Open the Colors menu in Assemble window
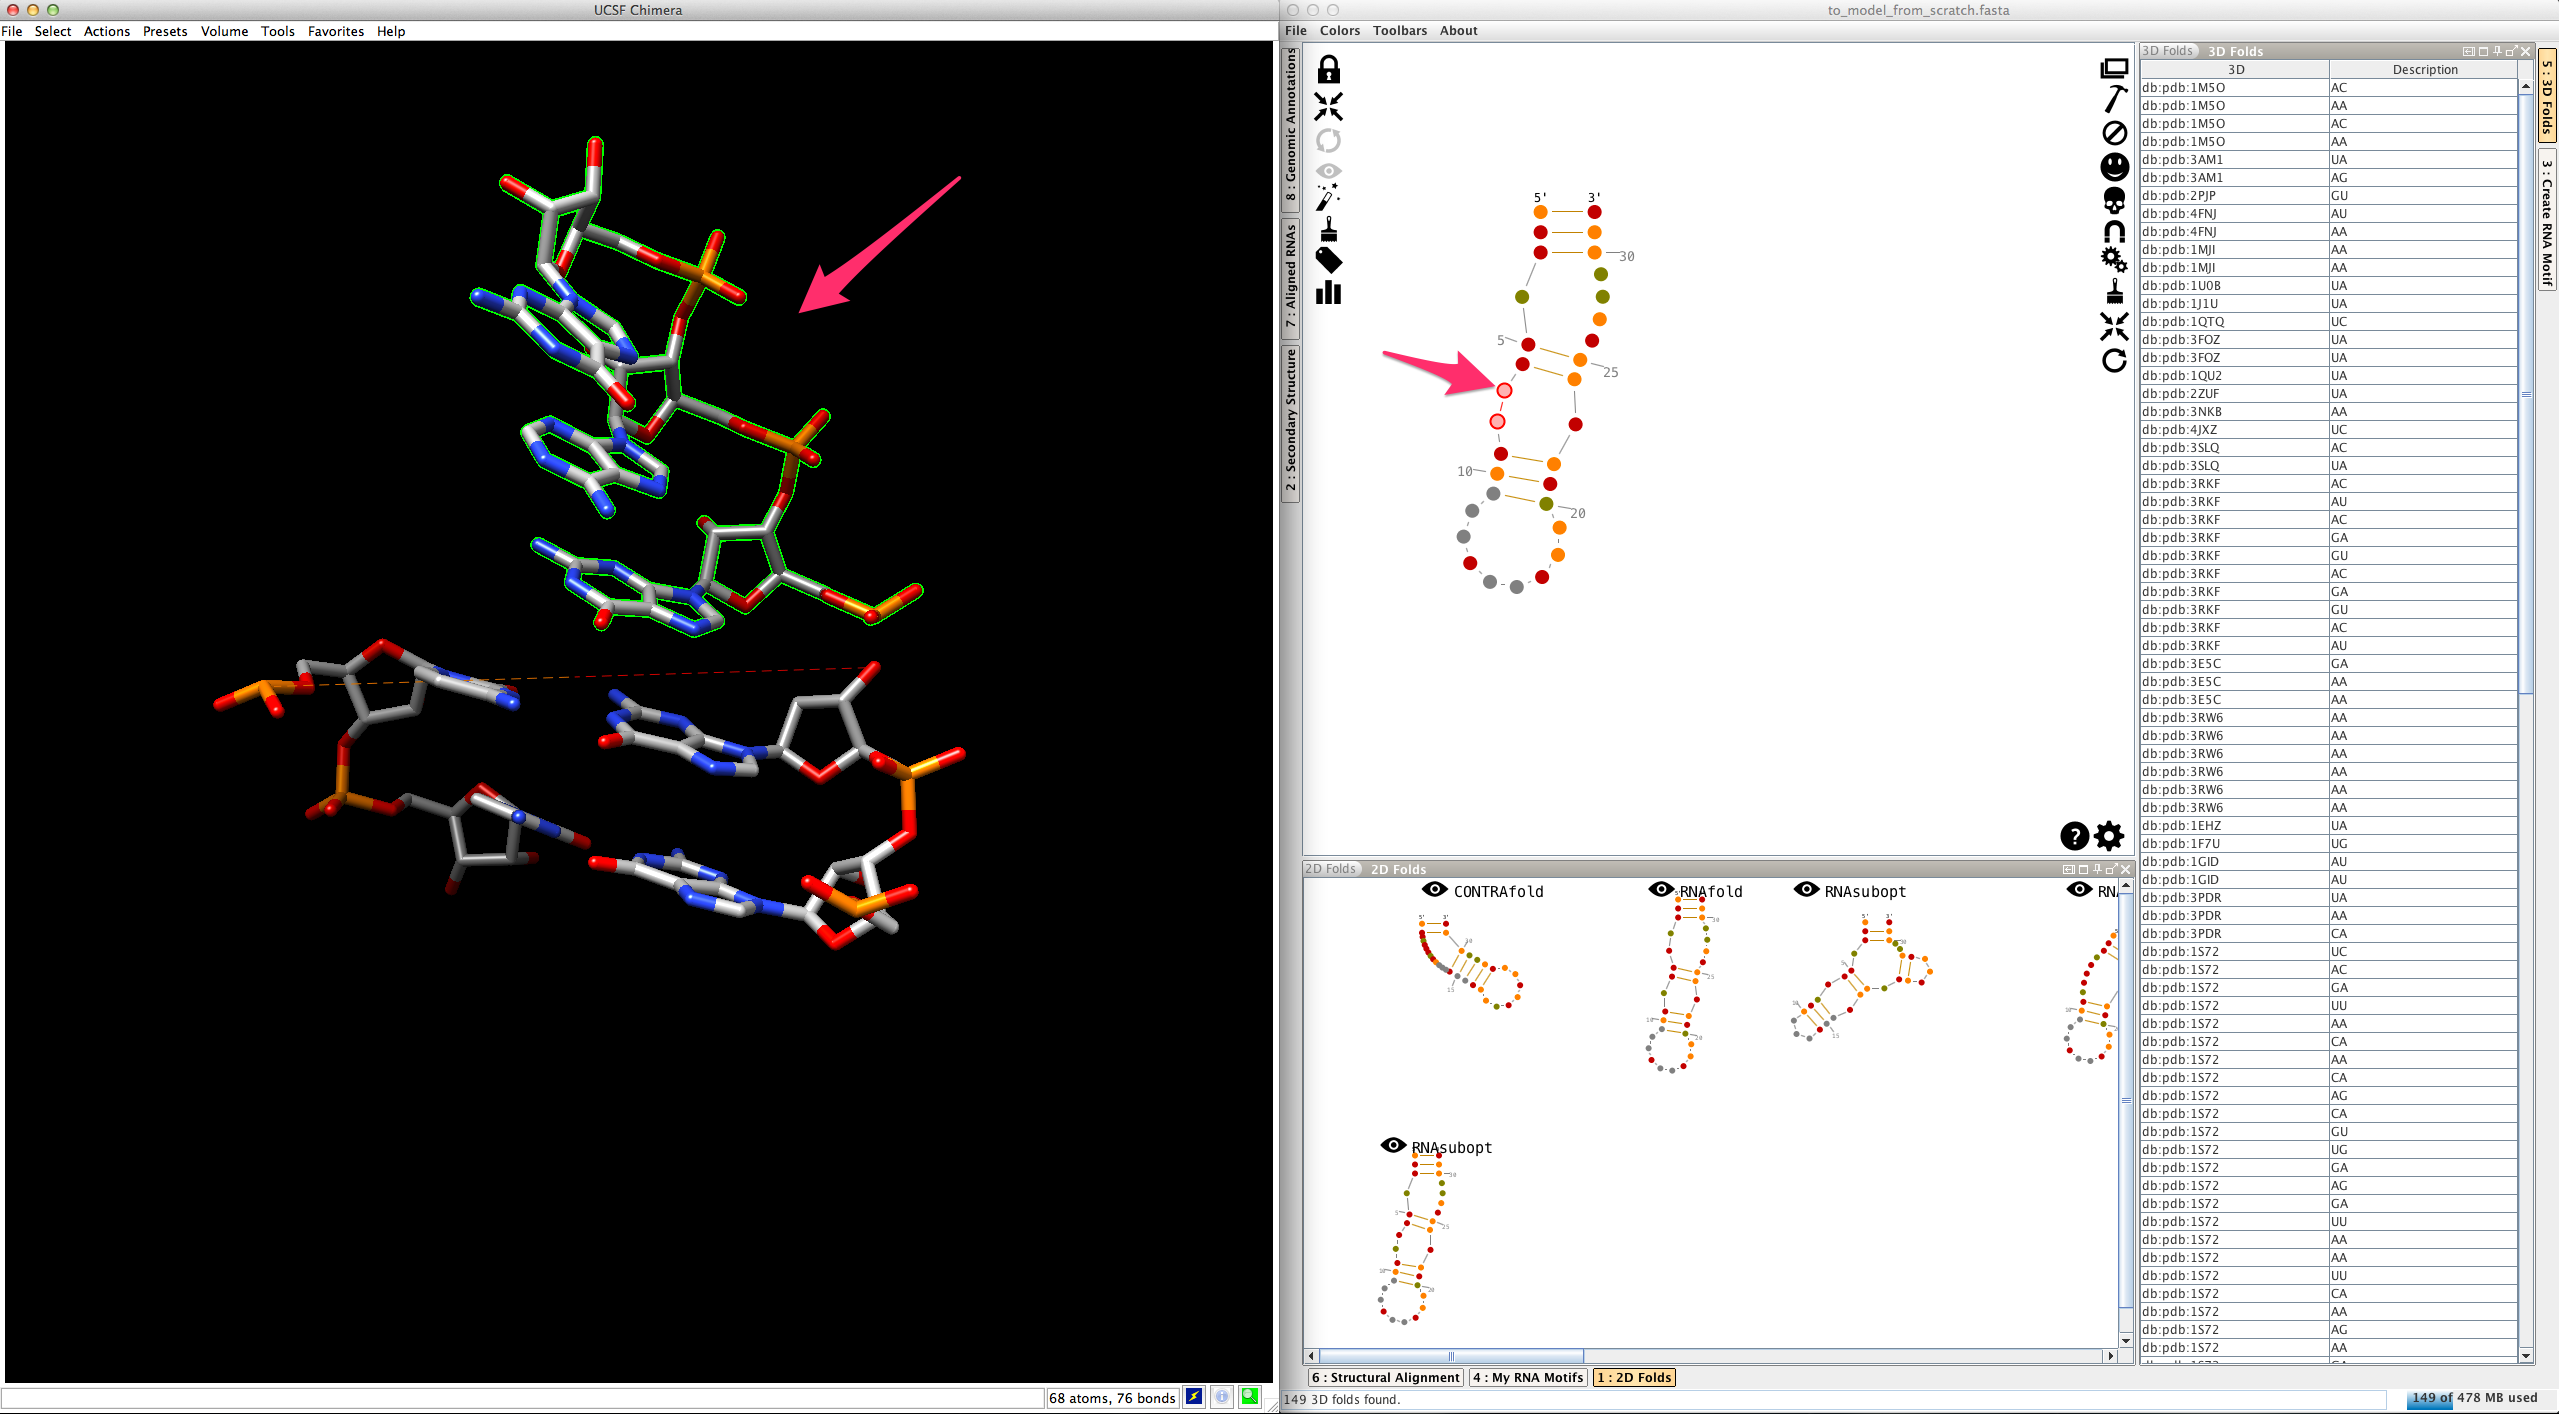The image size is (2559, 1414). pos(1340,30)
